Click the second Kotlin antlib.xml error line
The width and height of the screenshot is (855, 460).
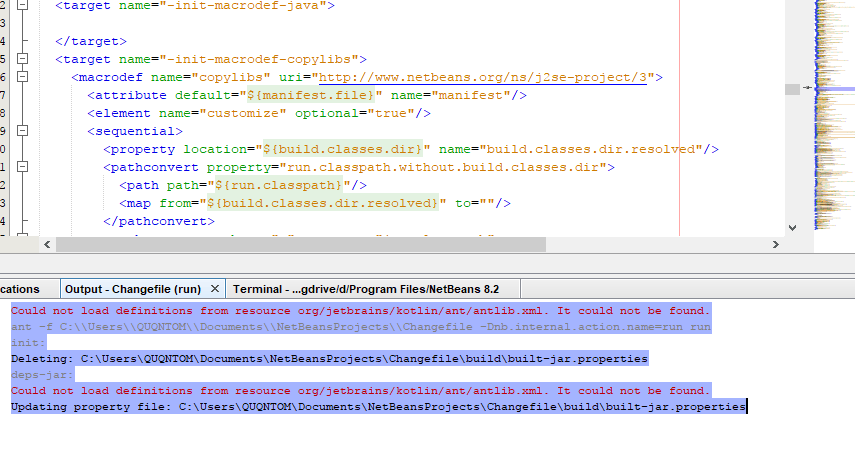[360, 390]
